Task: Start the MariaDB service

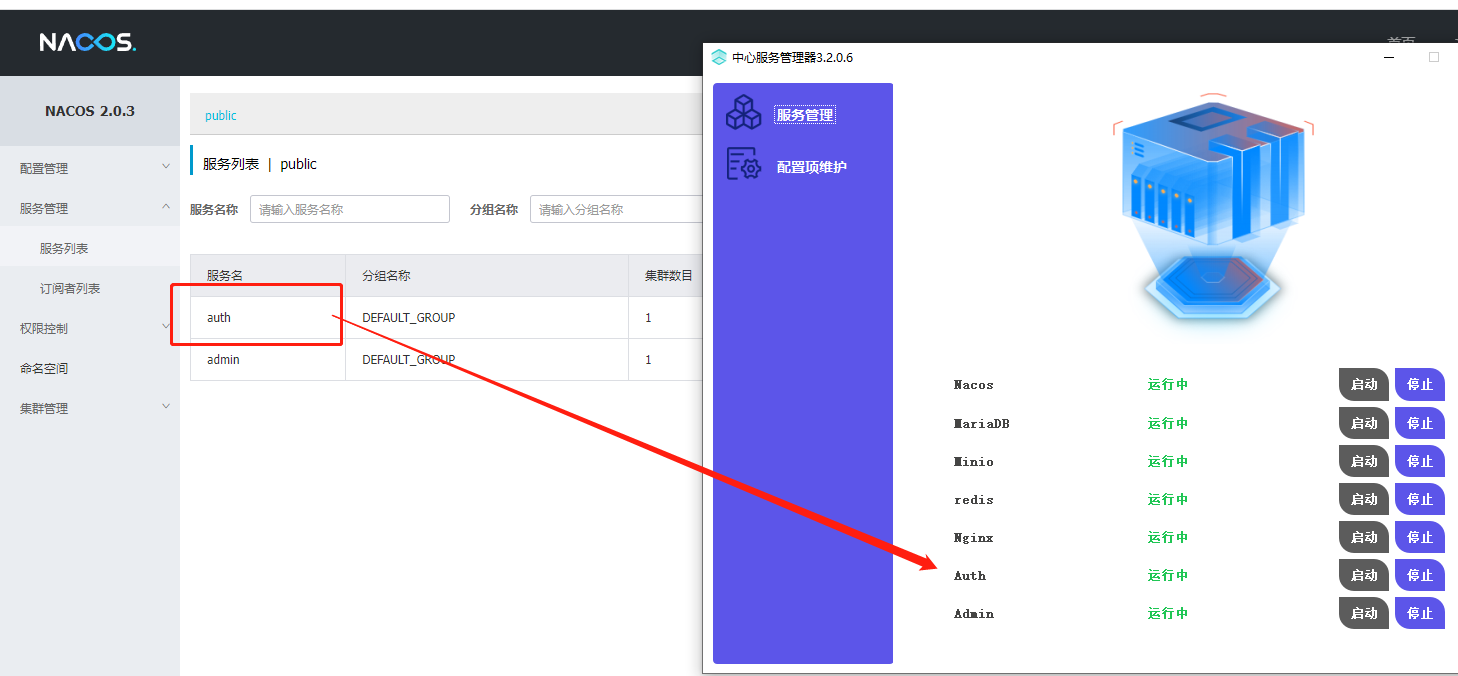Action: pos(1363,423)
